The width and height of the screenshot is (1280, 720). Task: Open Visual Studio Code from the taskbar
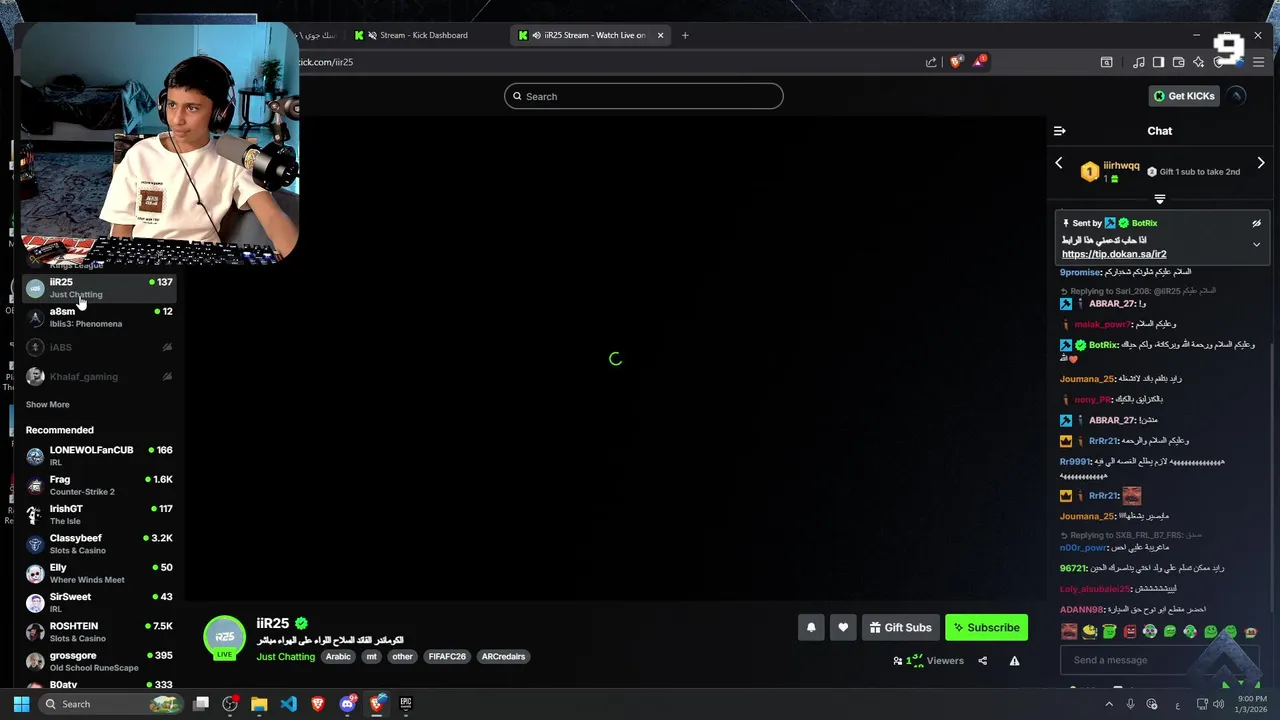(x=288, y=704)
